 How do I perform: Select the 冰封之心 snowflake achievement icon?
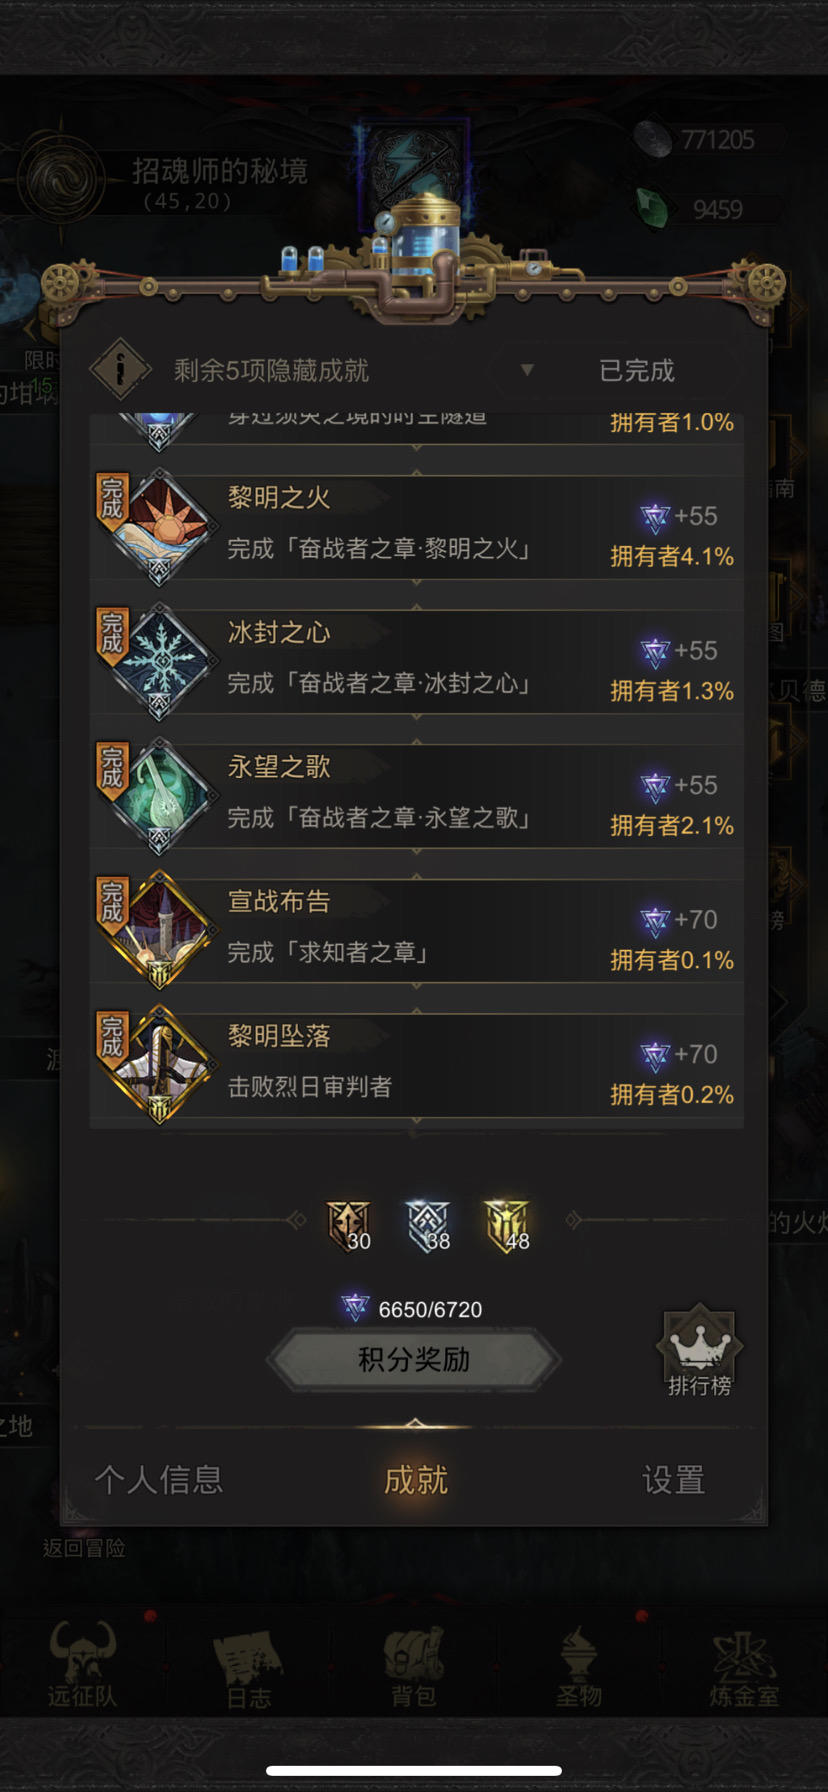tap(159, 662)
